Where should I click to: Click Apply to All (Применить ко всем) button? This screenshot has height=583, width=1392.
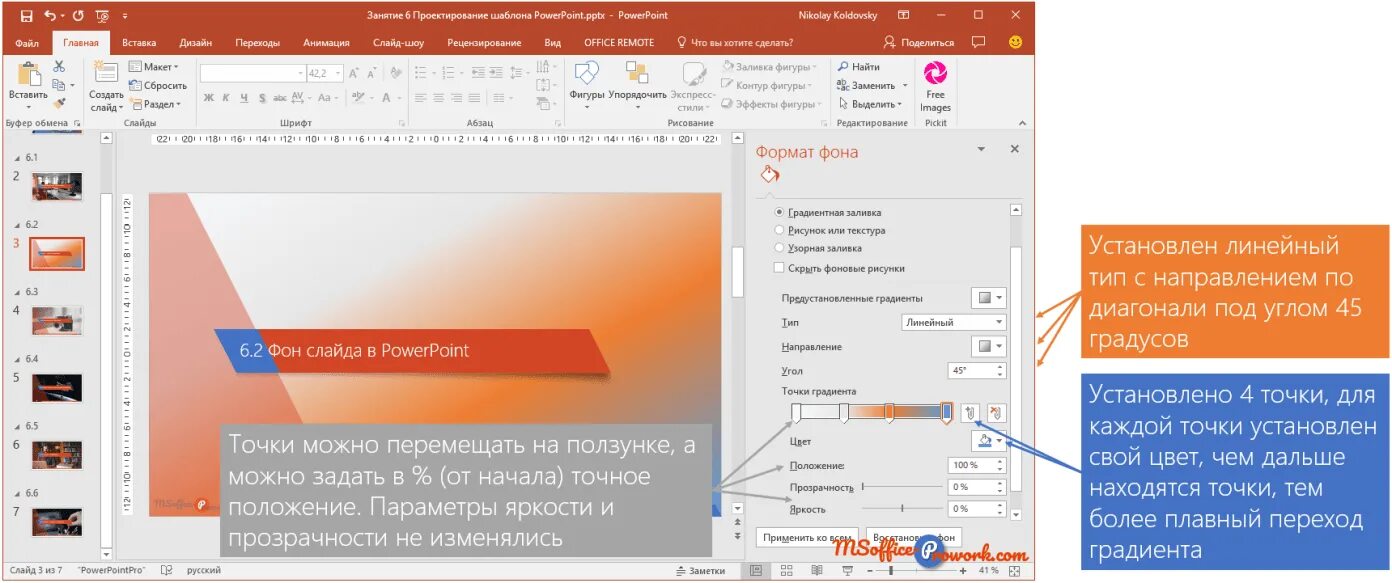(808, 537)
